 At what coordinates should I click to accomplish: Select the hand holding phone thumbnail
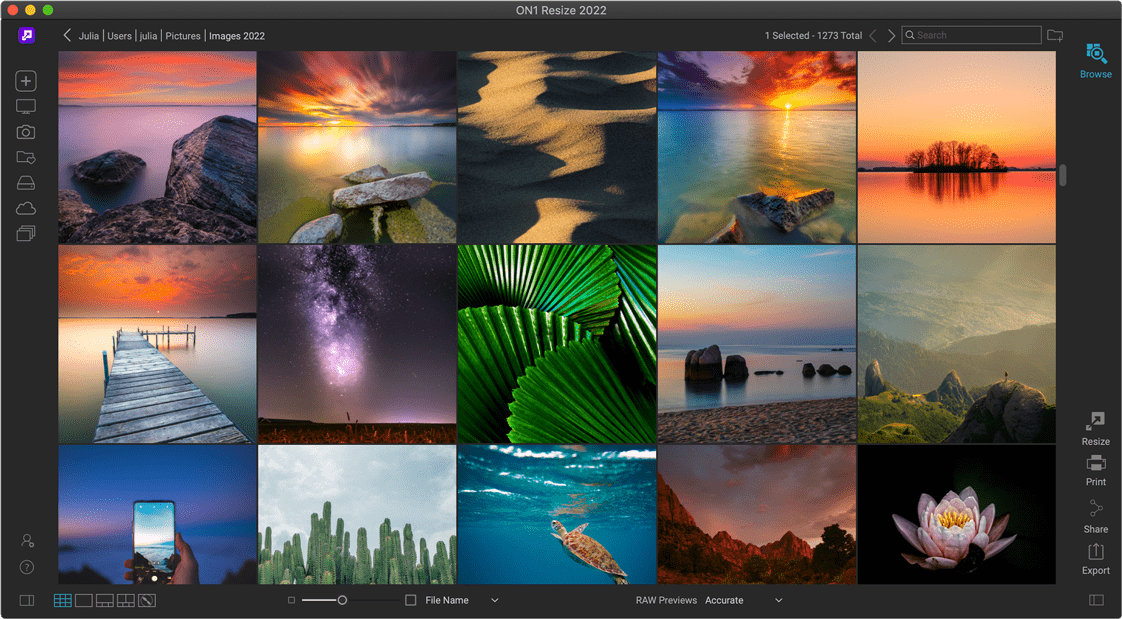click(157, 515)
